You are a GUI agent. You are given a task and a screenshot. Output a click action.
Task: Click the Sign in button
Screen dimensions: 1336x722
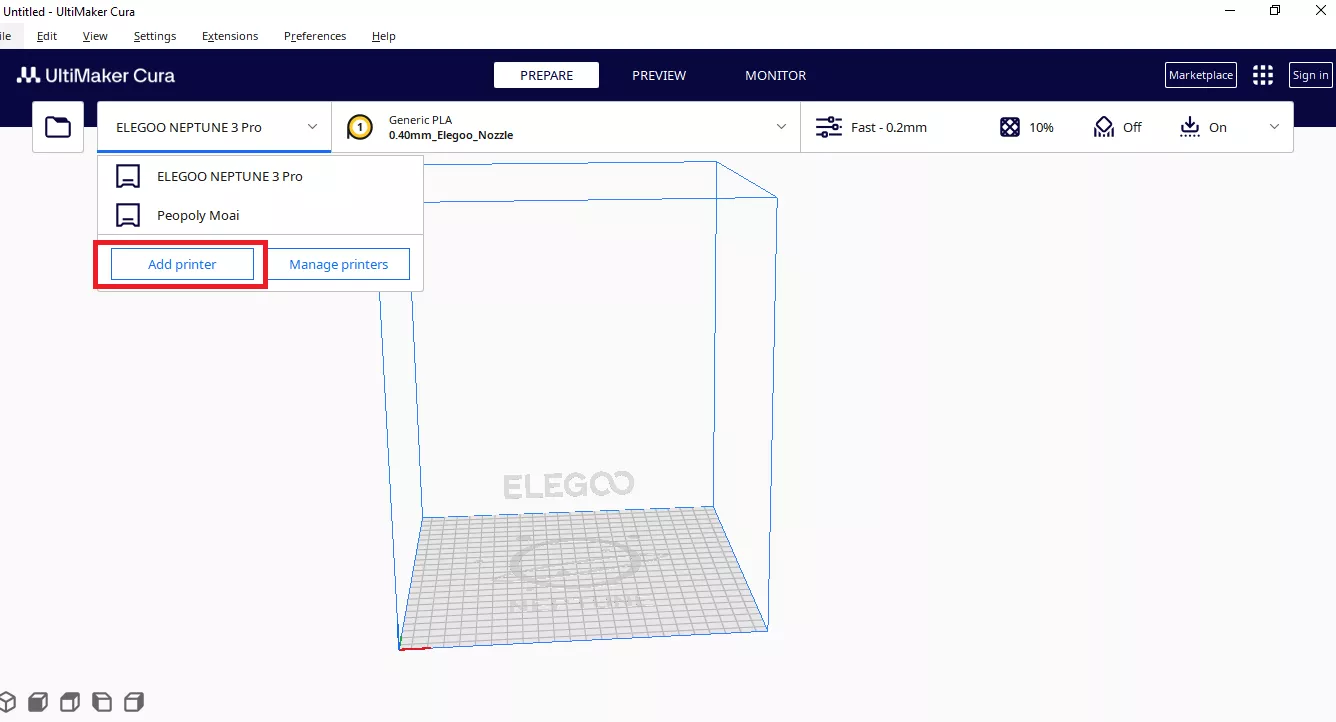point(1310,74)
